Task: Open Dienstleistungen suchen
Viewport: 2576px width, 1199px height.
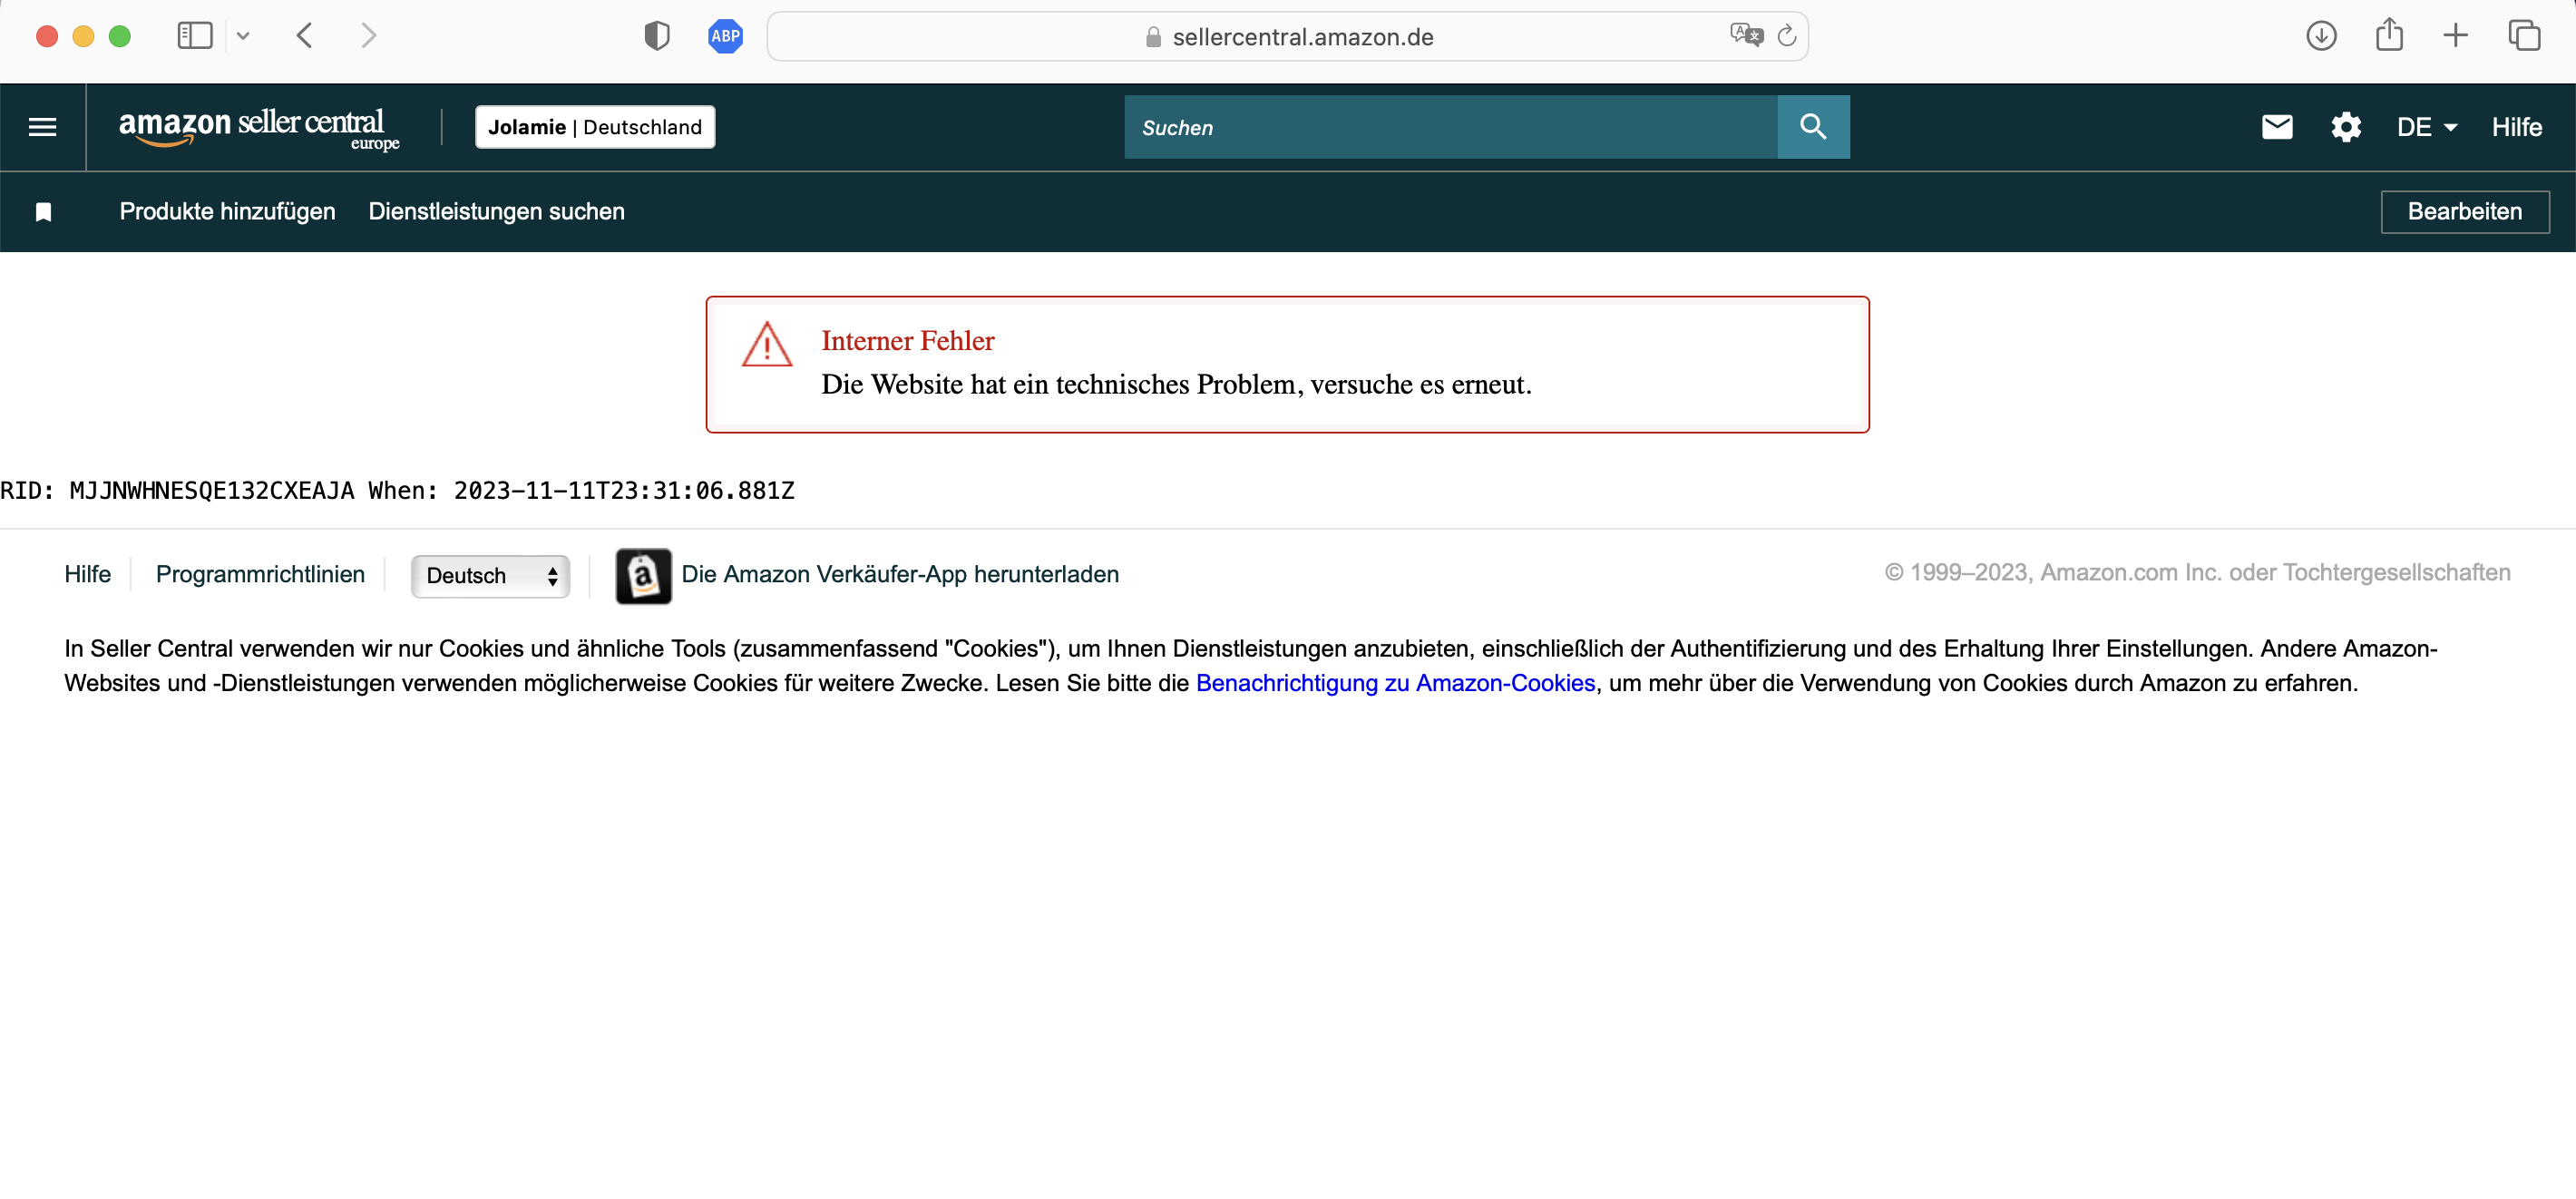Action: coord(496,212)
